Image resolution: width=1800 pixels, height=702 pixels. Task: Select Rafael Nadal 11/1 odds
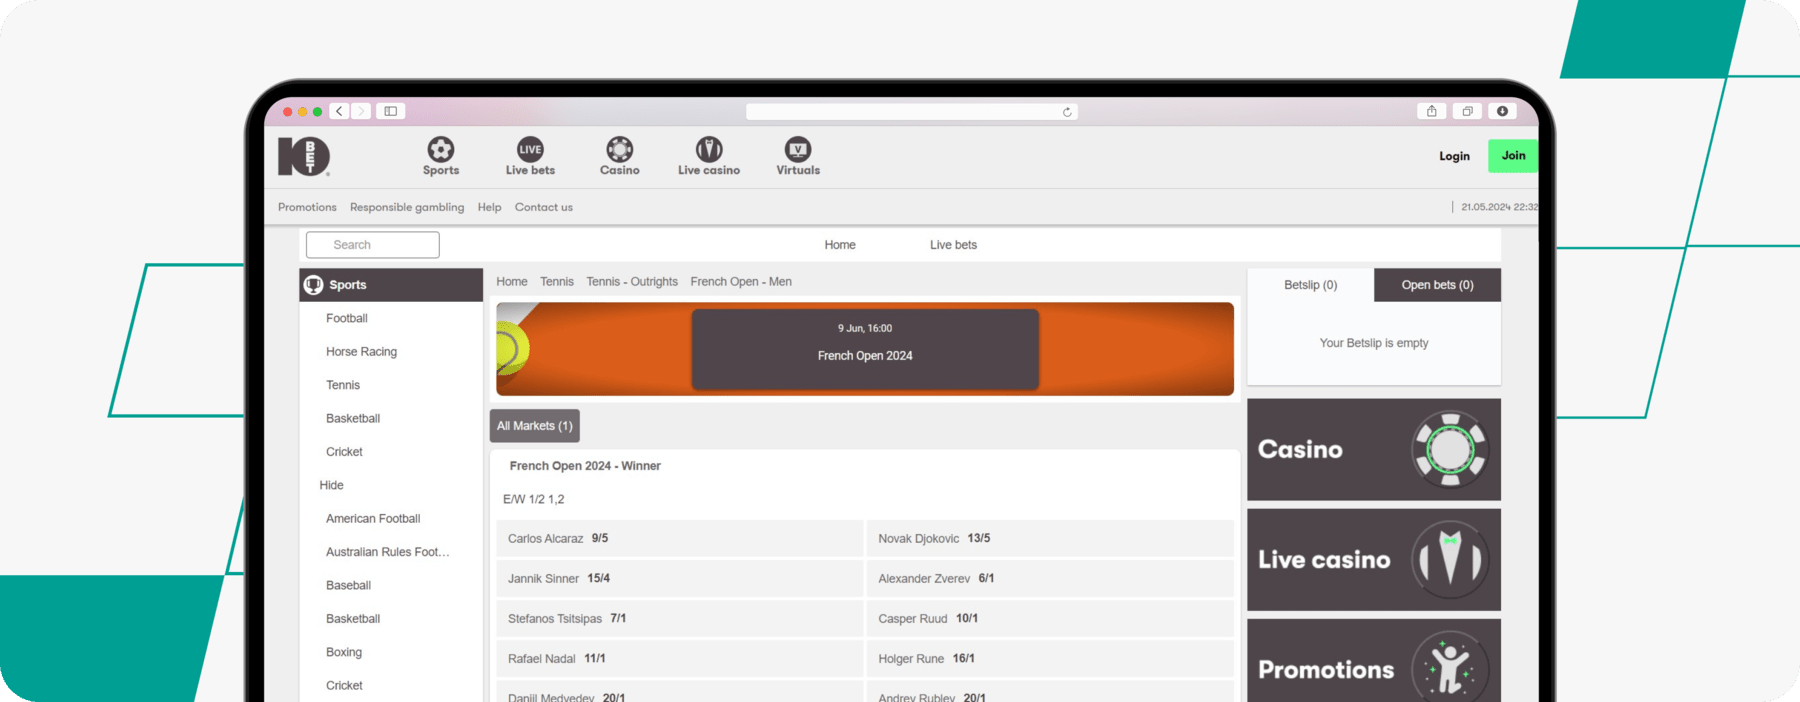point(680,658)
